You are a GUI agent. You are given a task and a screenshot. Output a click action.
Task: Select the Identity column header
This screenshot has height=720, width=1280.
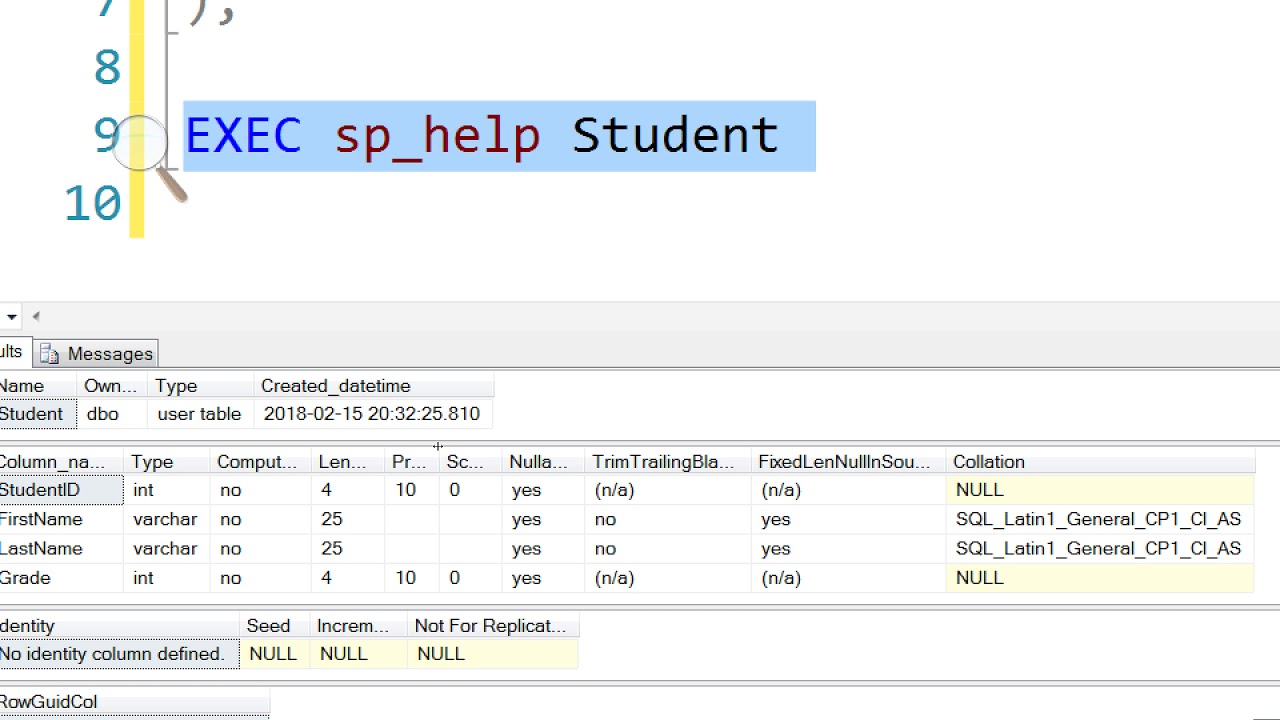coord(119,626)
